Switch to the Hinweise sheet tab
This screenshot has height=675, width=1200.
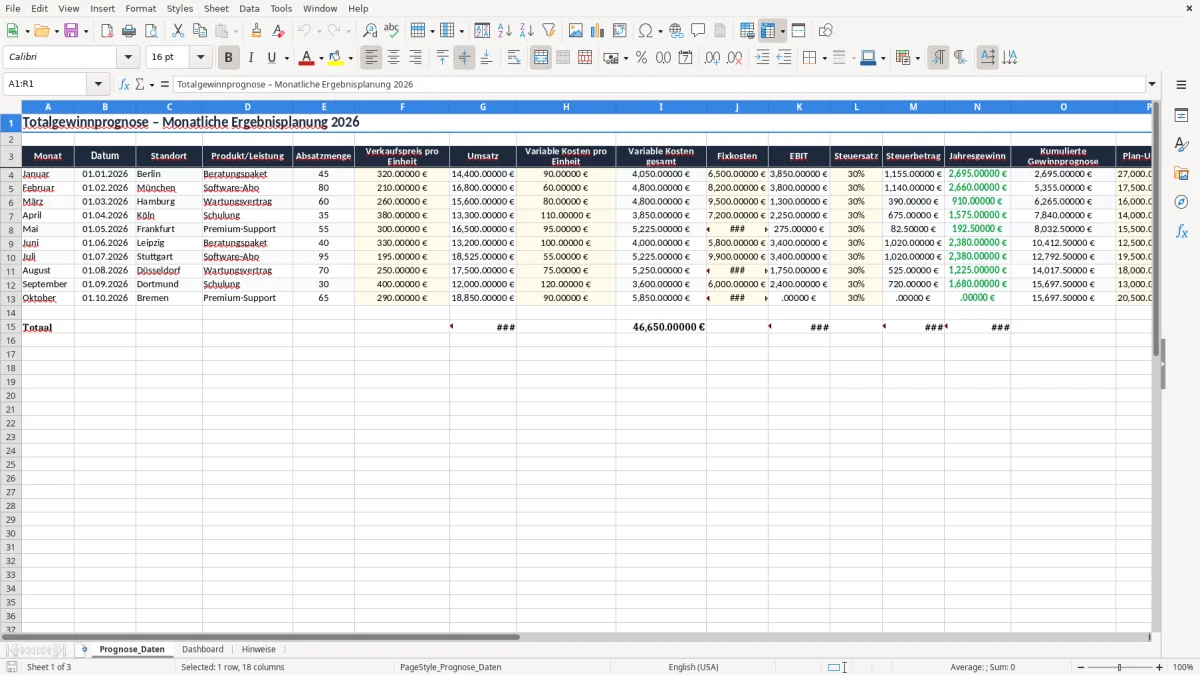(x=258, y=649)
